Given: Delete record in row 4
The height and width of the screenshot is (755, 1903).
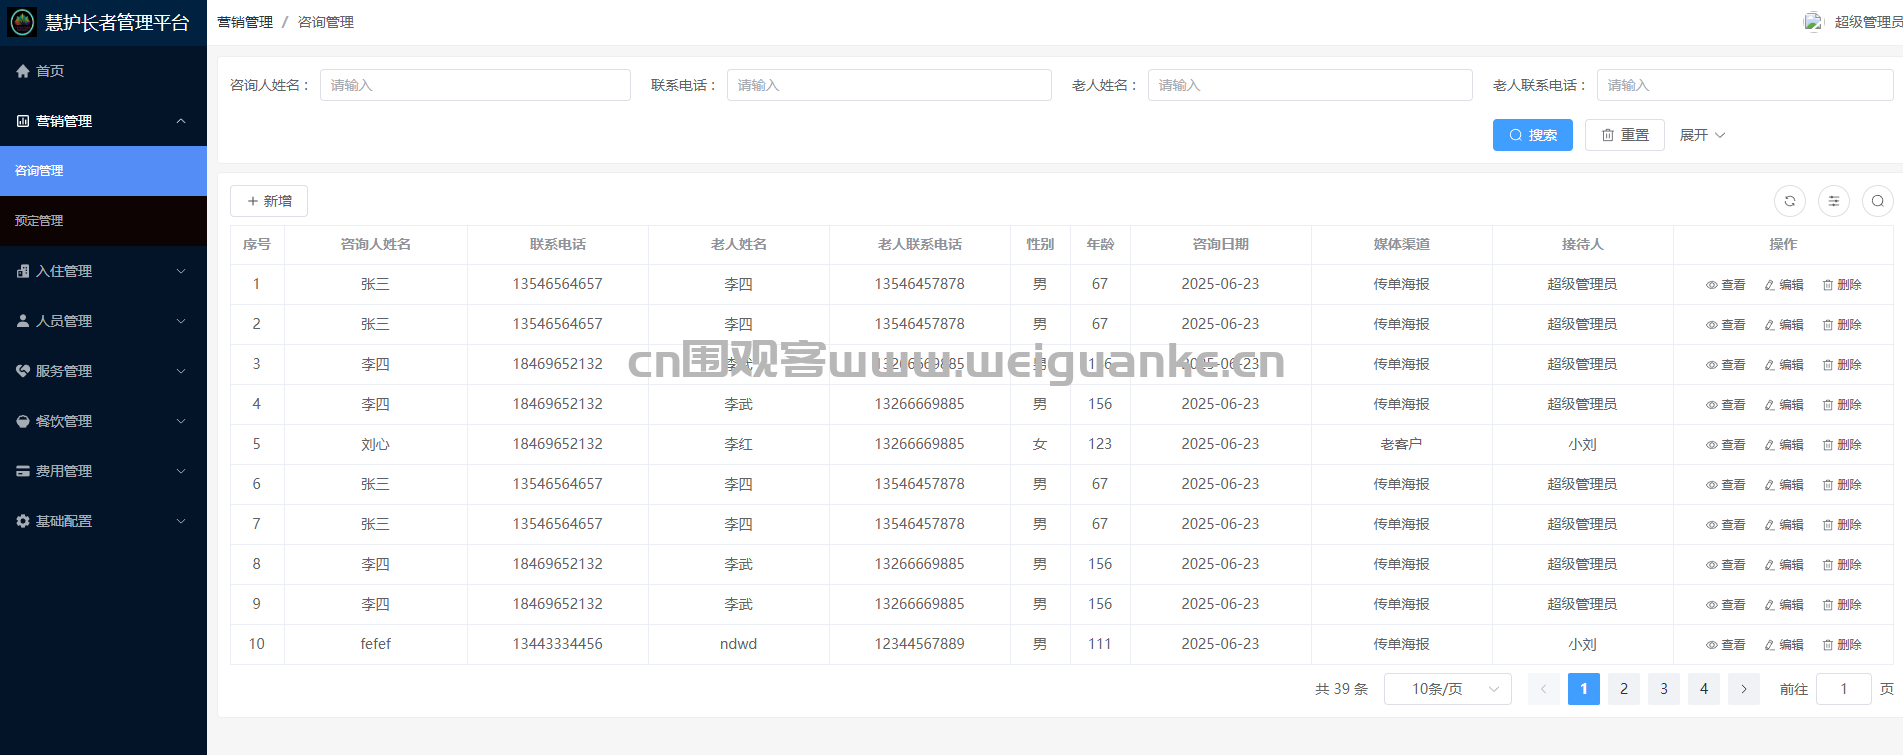Looking at the screenshot, I should point(1842,405).
